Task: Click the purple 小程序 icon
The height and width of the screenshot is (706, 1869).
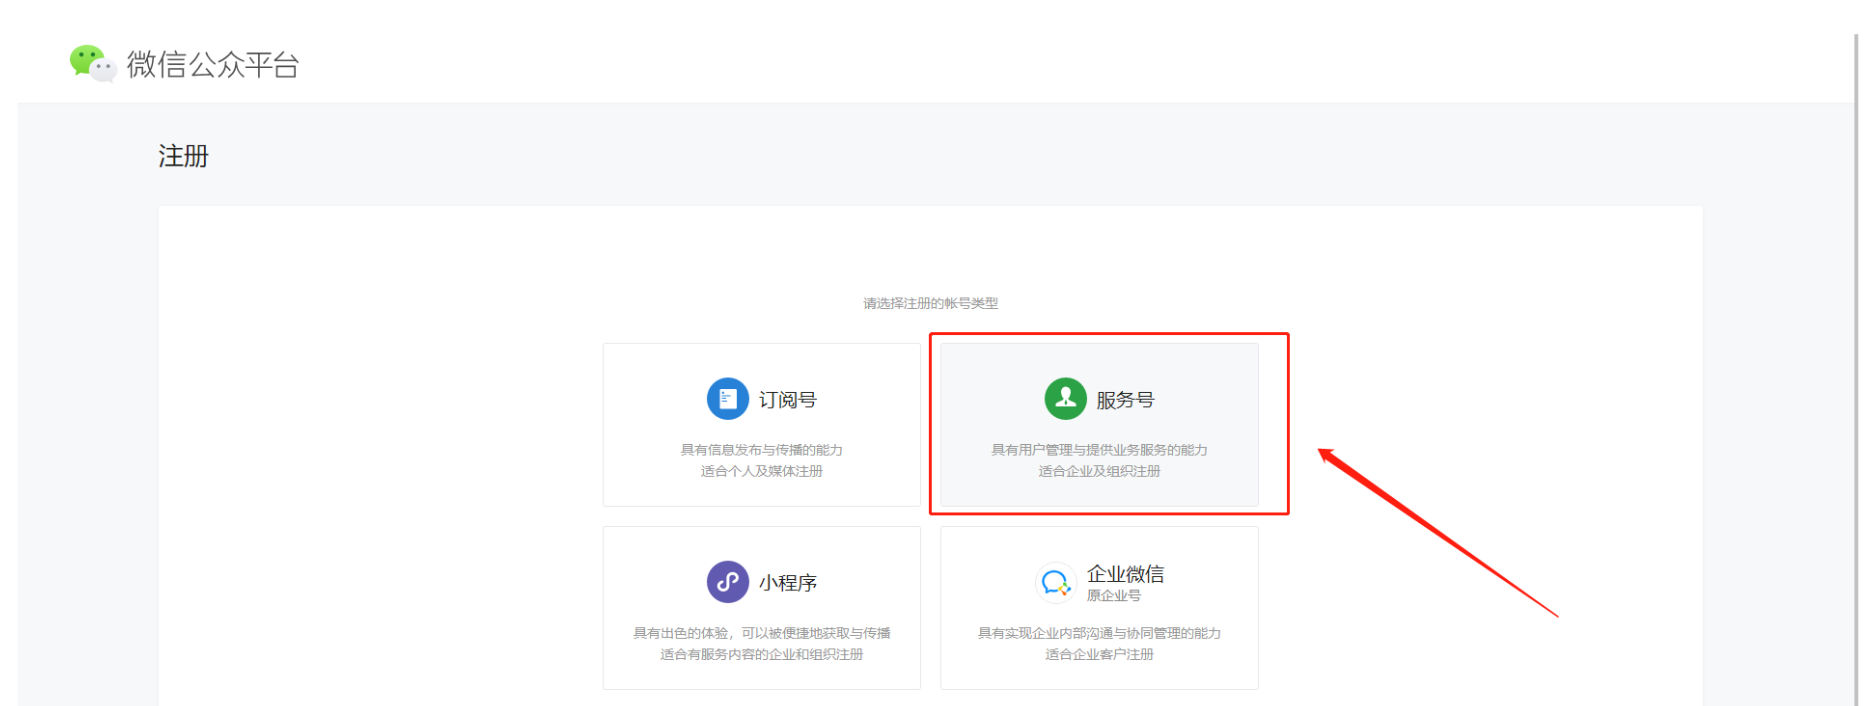Action: (x=728, y=582)
